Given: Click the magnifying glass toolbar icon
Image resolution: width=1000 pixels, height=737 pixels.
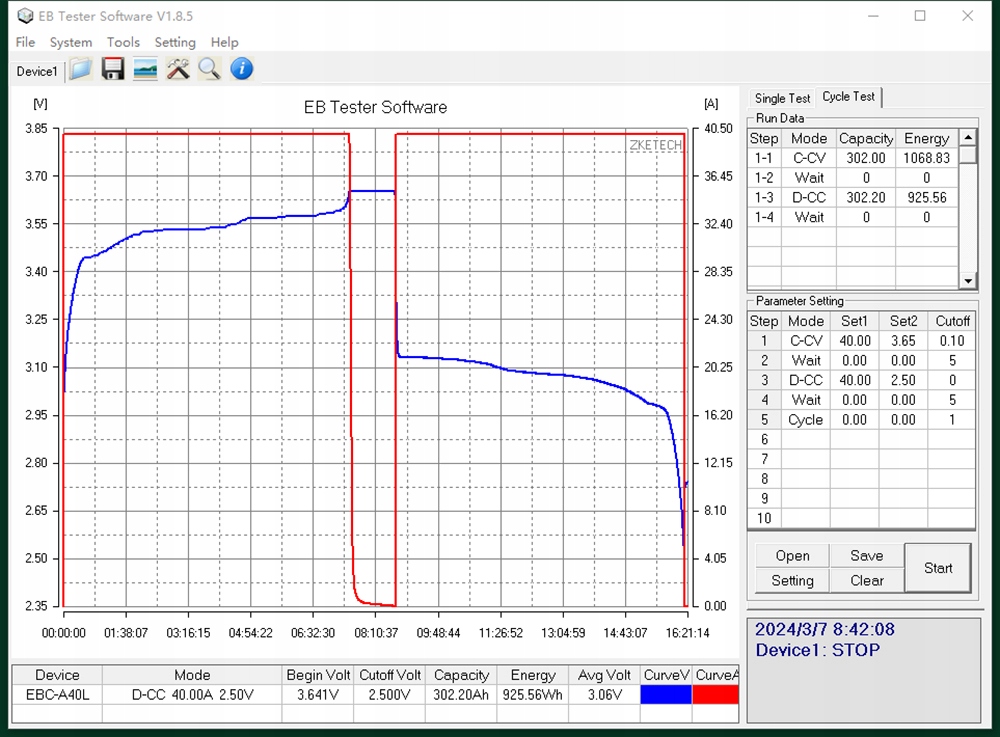Looking at the screenshot, I should 209,69.
